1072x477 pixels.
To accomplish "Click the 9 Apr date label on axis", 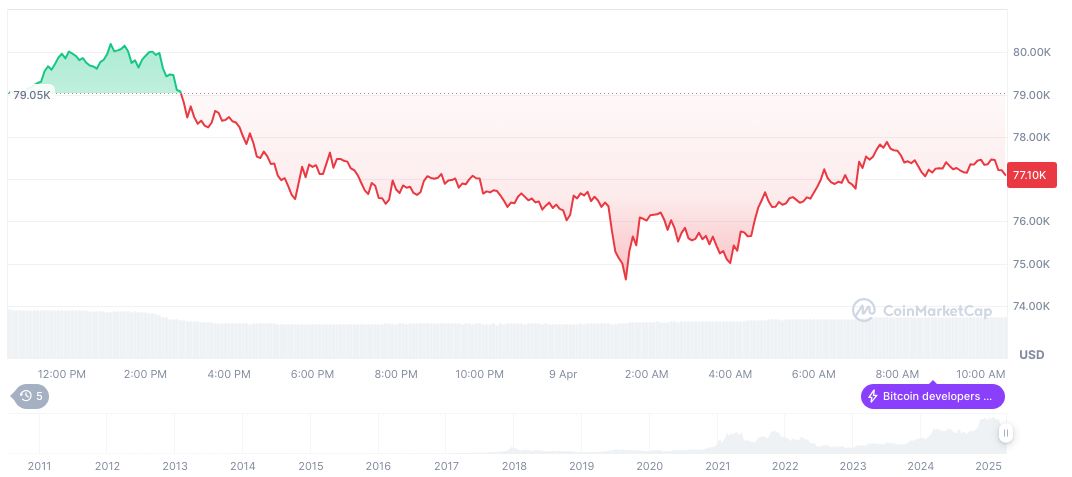I will coord(563,374).
